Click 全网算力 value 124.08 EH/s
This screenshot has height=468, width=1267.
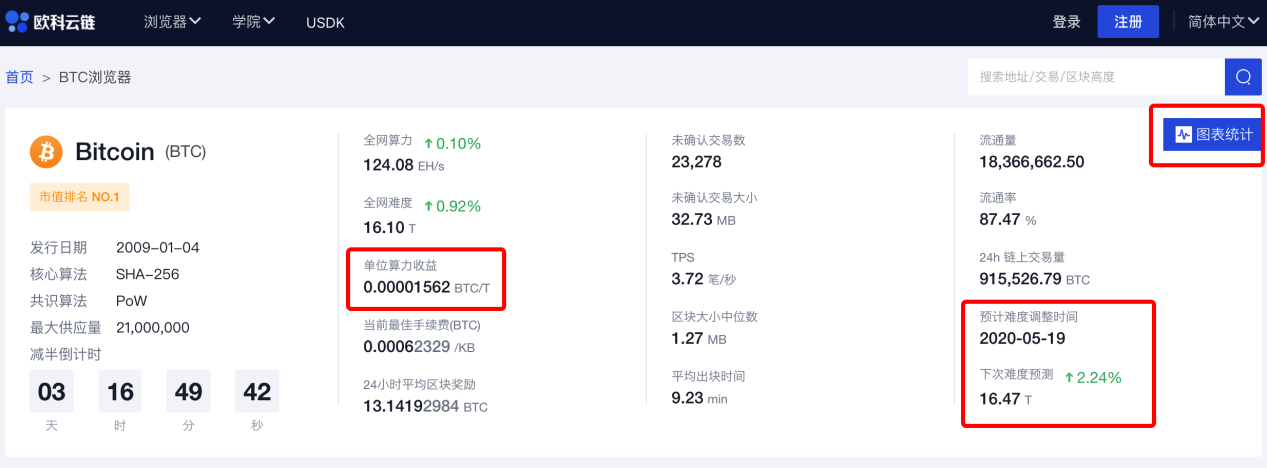pyautogui.click(x=405, y=165)
